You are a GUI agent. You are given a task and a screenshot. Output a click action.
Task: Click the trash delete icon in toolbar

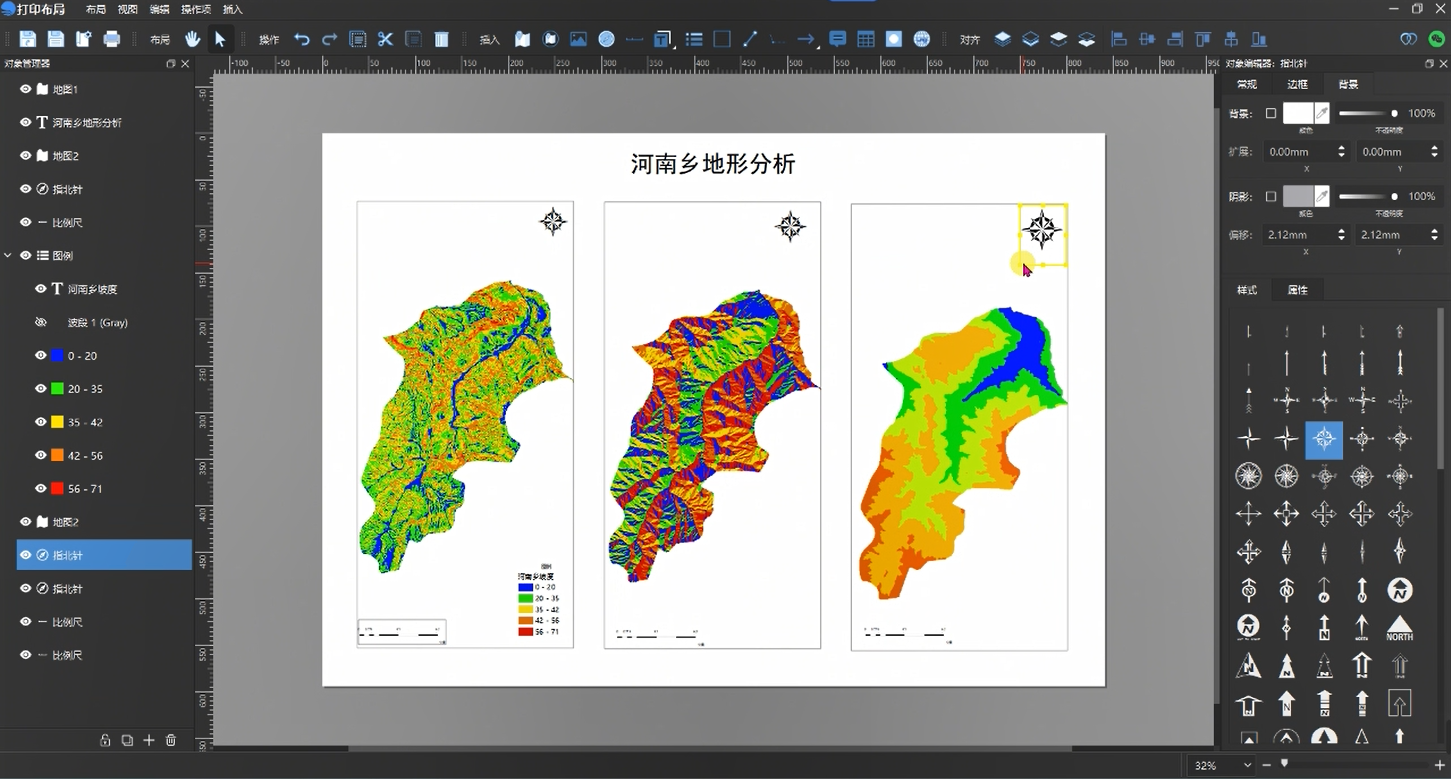point(441,39)
